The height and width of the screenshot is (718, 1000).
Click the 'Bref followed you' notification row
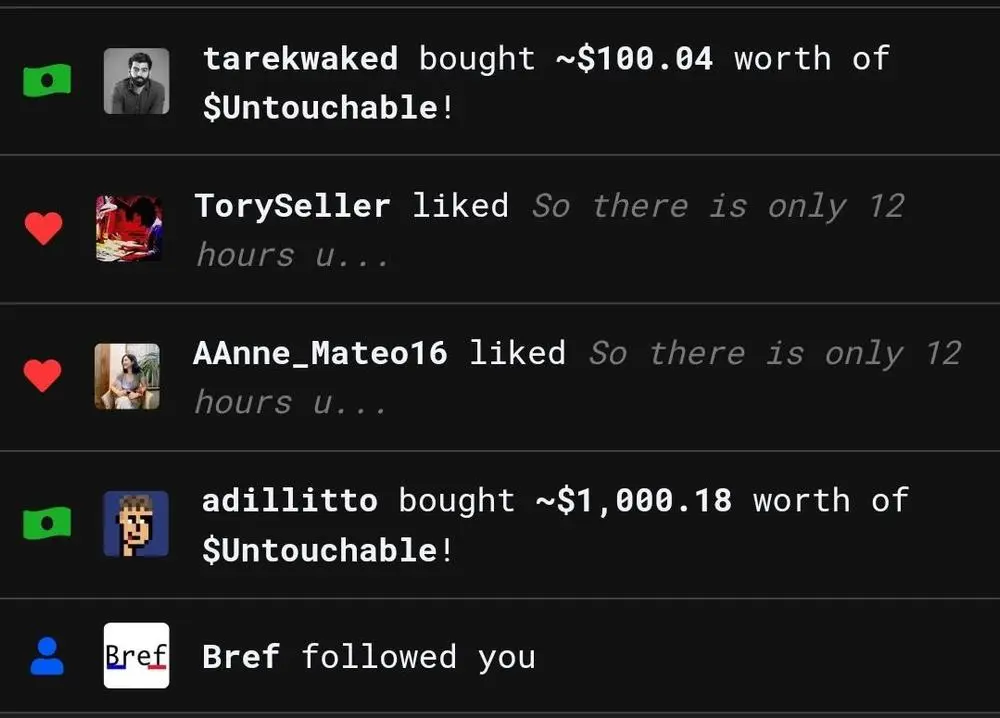(x=500, y=656)
